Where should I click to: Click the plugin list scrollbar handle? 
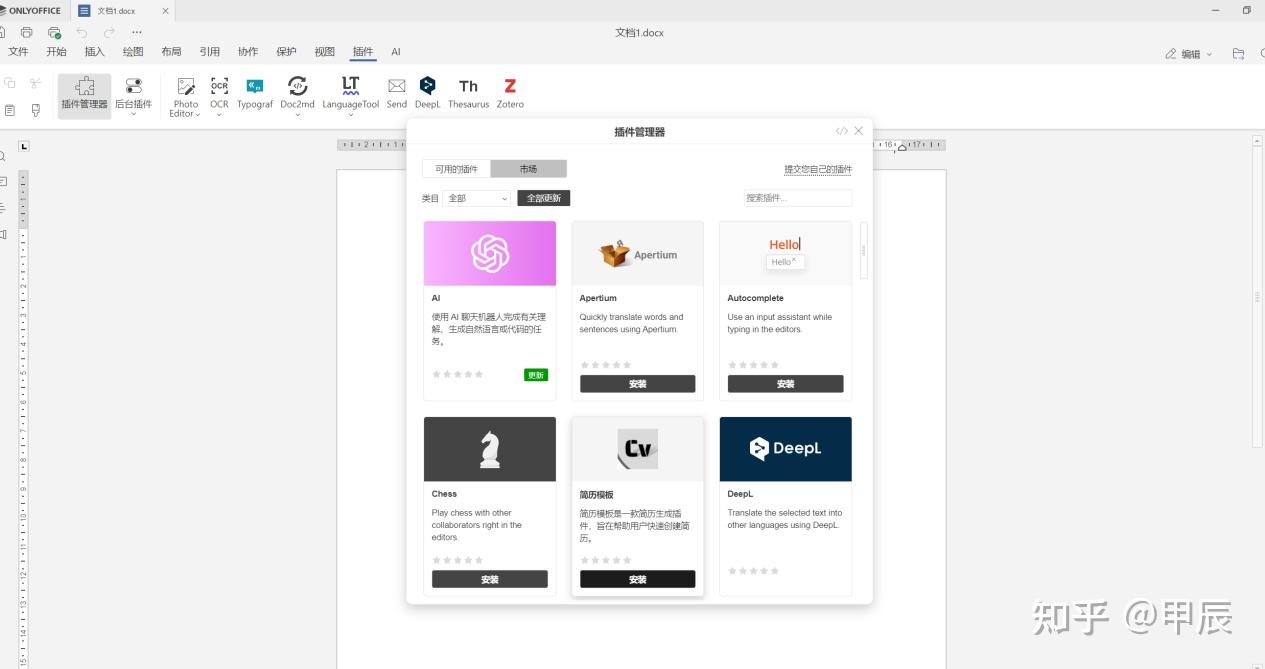click(x=864, y=249)
